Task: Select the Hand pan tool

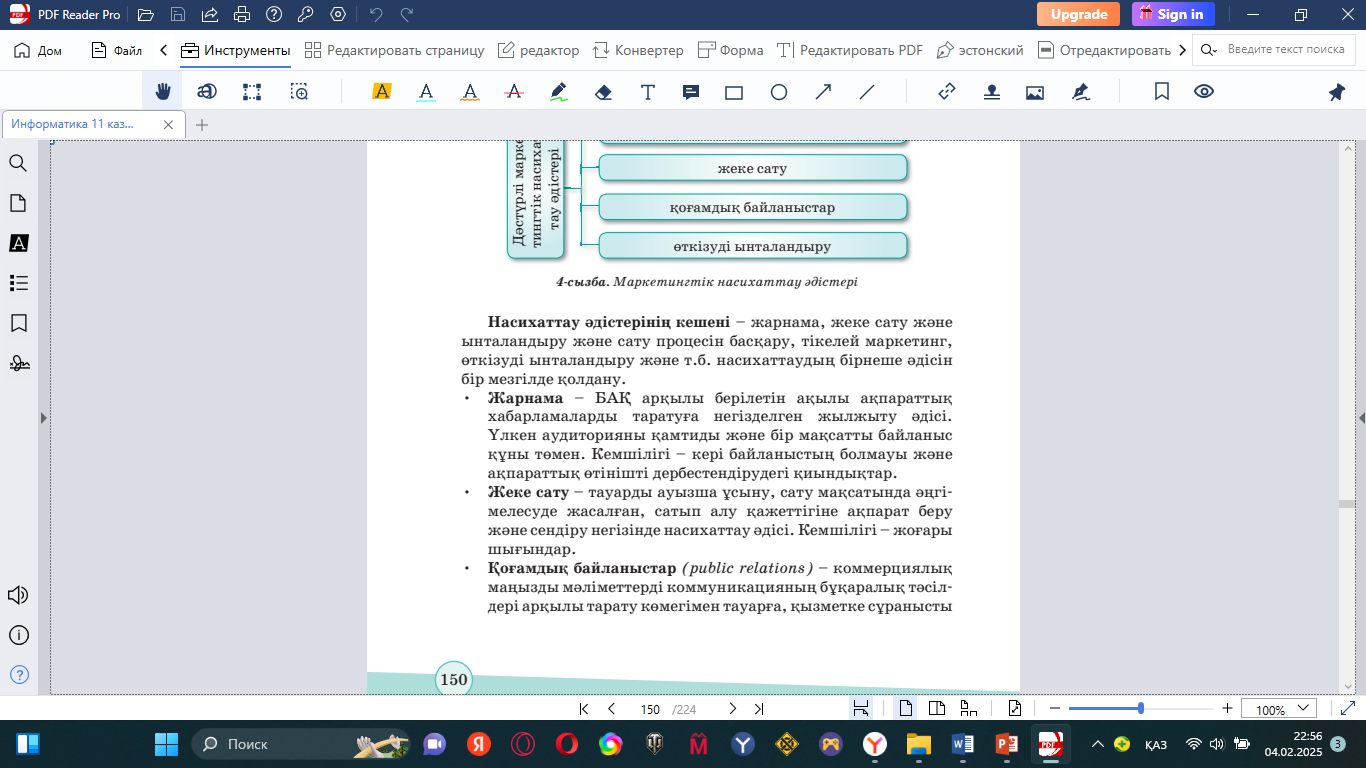Action: coord(162,92)
